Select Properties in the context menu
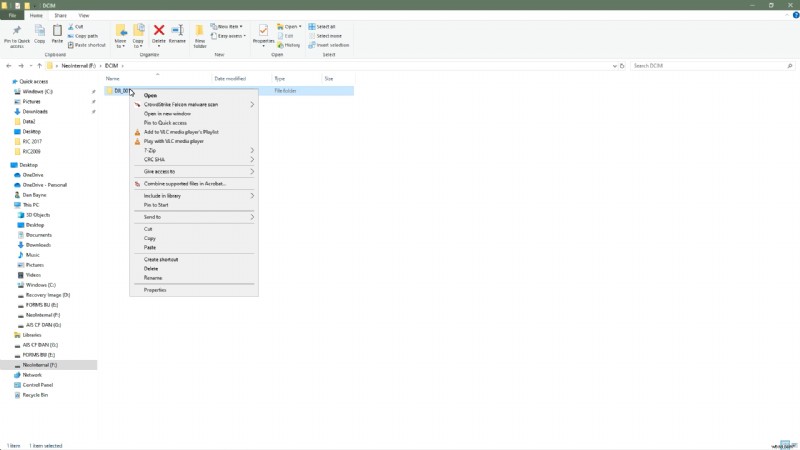The height and width of the screenshot is (450, 800). [155, 289]
